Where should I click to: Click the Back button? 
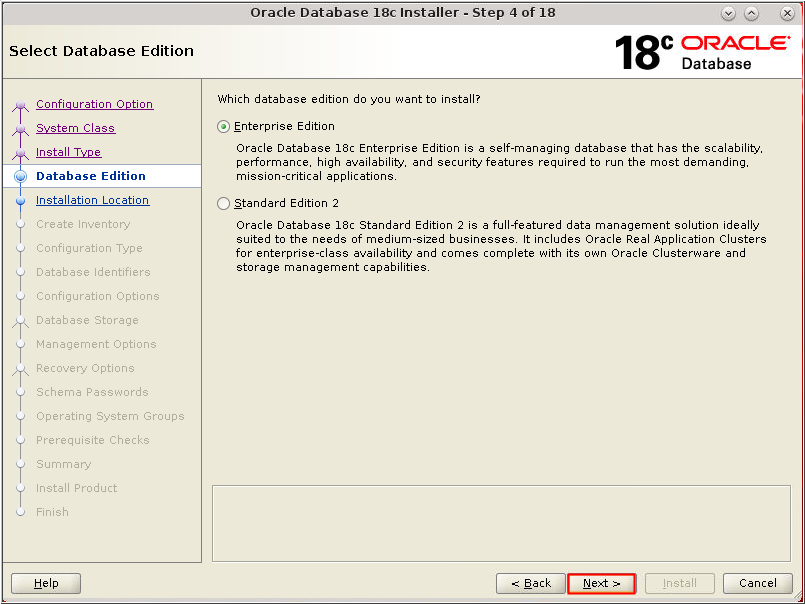(x=530, y=583)
